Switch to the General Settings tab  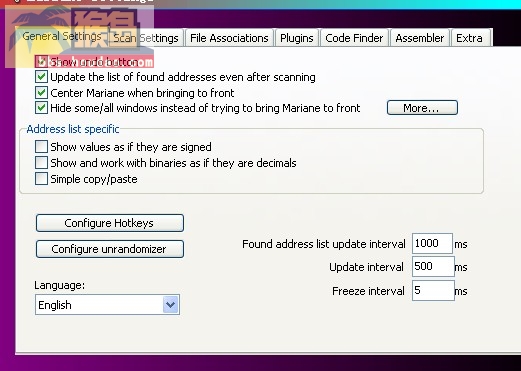(x=62, y=37)
